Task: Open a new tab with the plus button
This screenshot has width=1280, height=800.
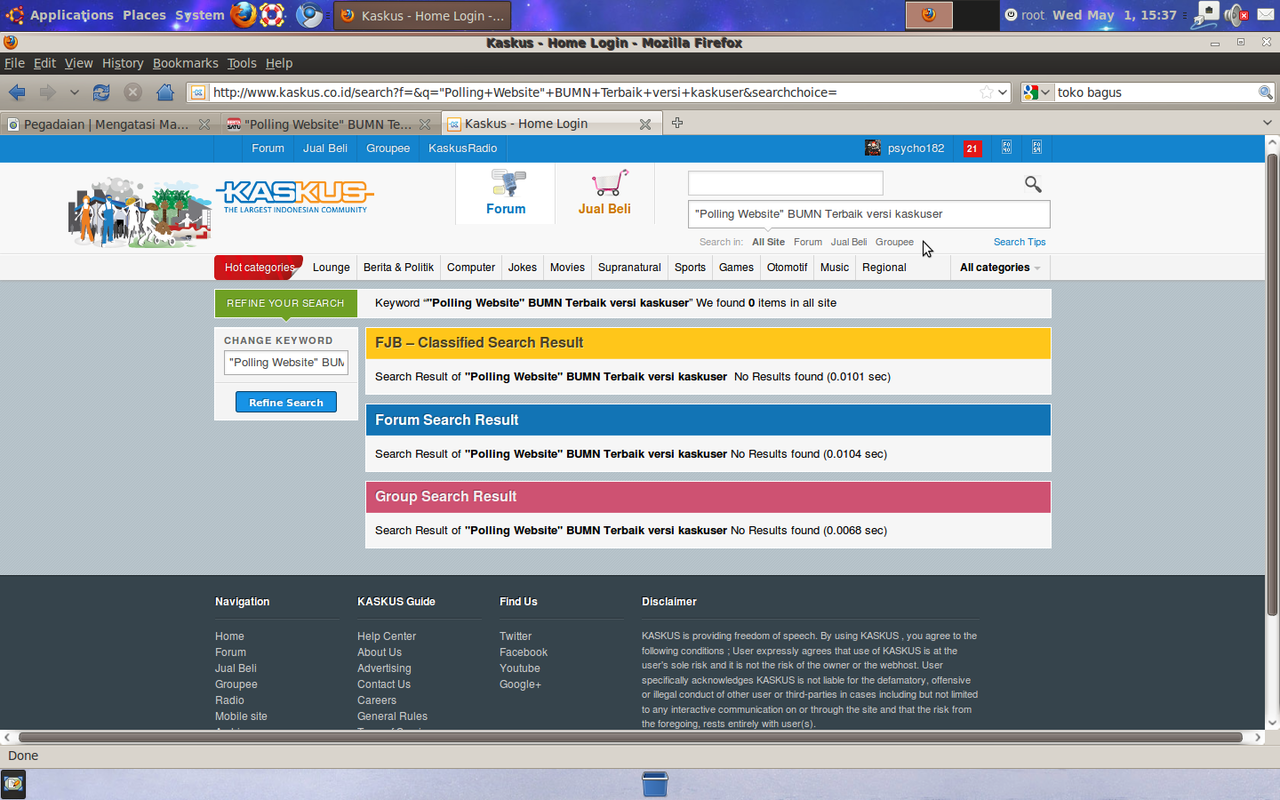Action: (x=677, y=123)
